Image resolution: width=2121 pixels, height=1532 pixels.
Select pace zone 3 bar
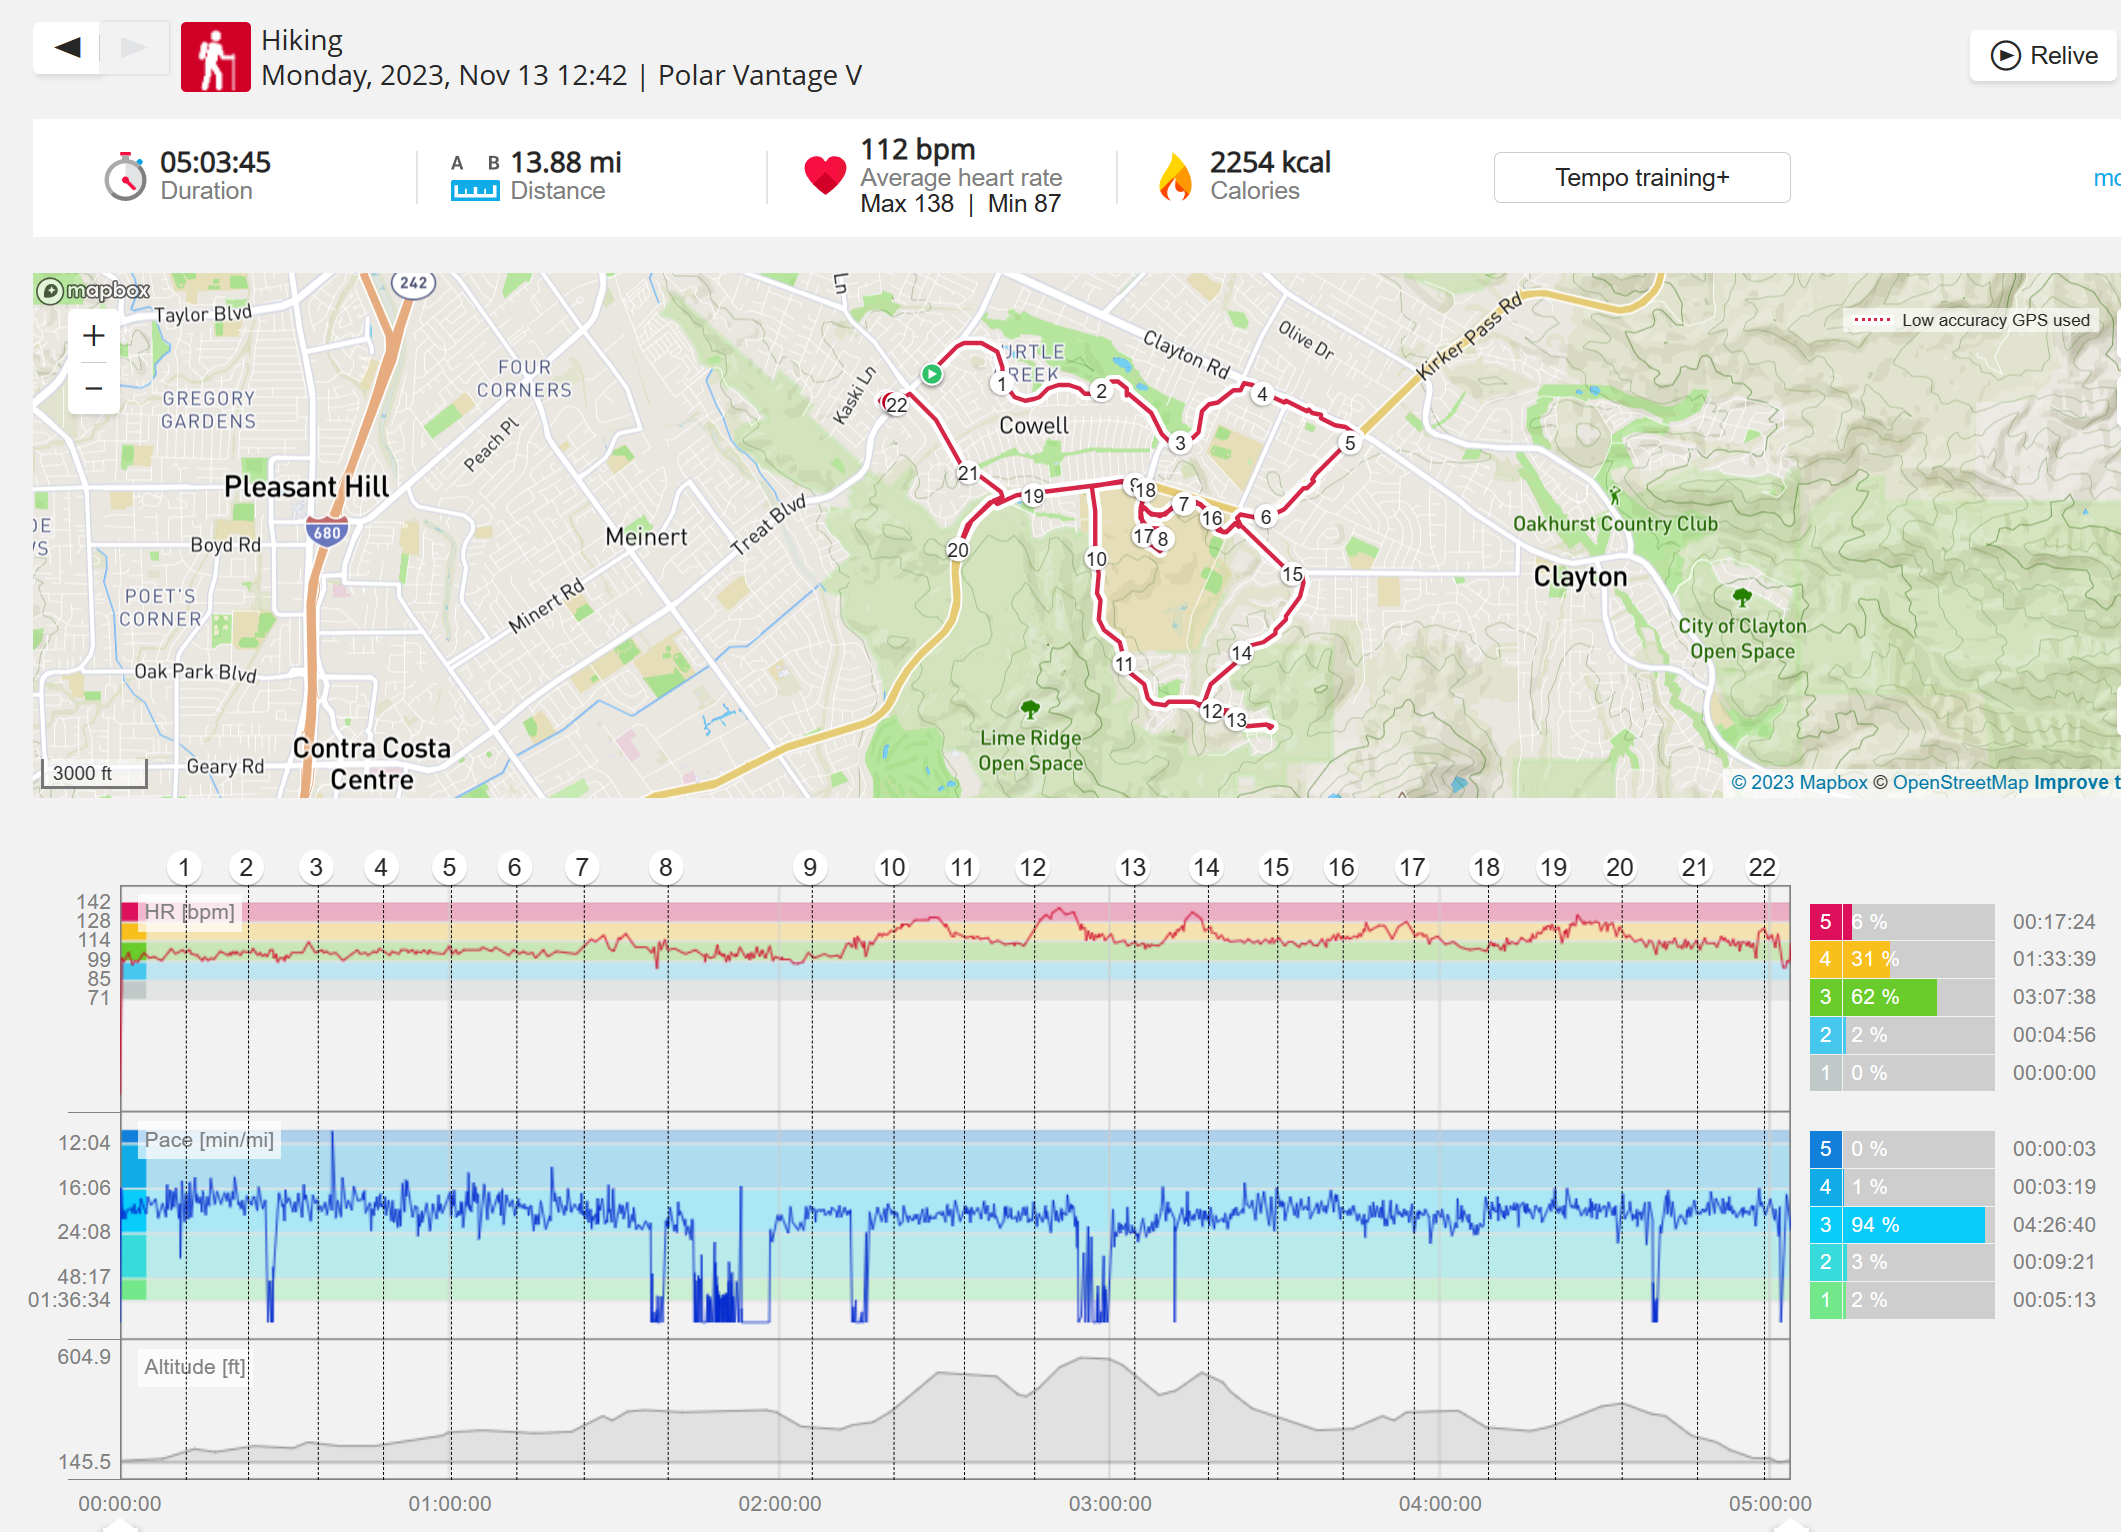pyautogui.click(x=1902, y=1225)
